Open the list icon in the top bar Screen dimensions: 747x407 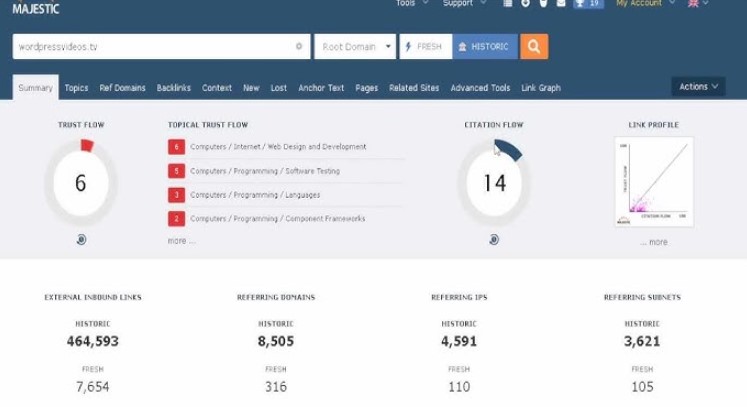click(x=508, y=3)
